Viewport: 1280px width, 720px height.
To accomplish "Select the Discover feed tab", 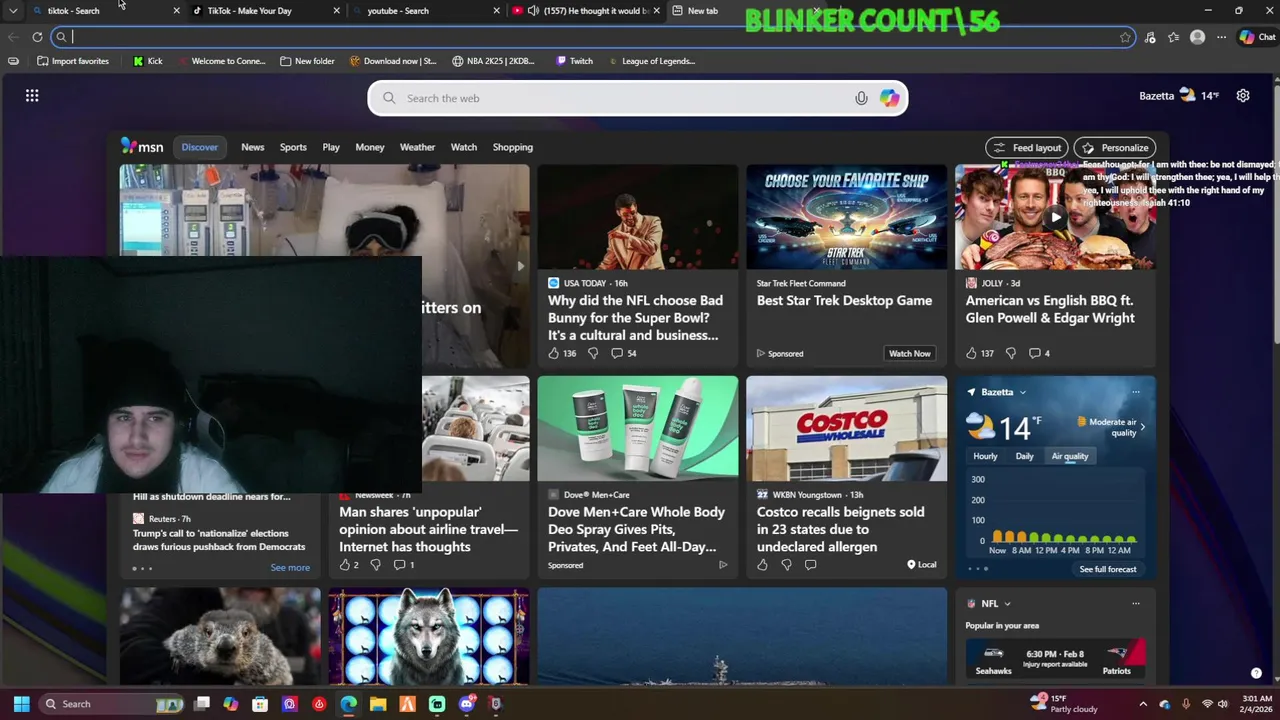I will click(x=199, y=147).
